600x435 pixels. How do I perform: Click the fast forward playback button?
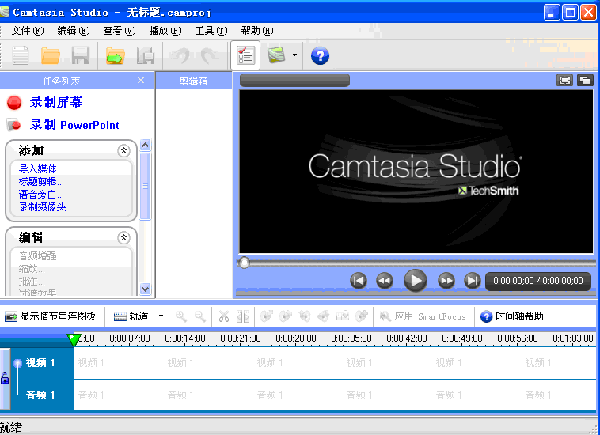click(446, 281)
